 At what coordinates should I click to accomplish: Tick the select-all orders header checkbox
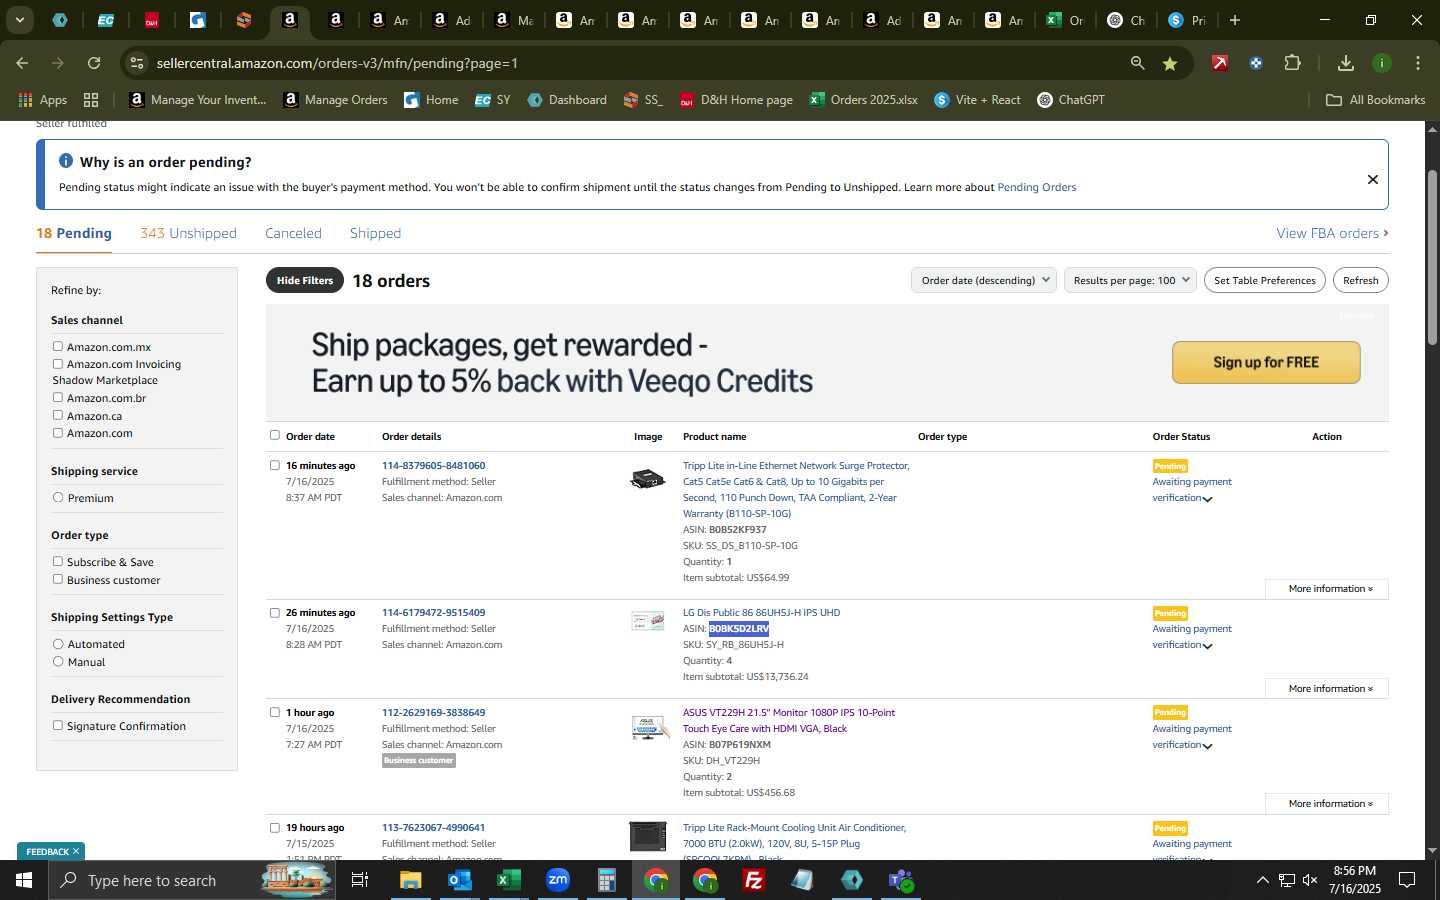coord(275,435)
